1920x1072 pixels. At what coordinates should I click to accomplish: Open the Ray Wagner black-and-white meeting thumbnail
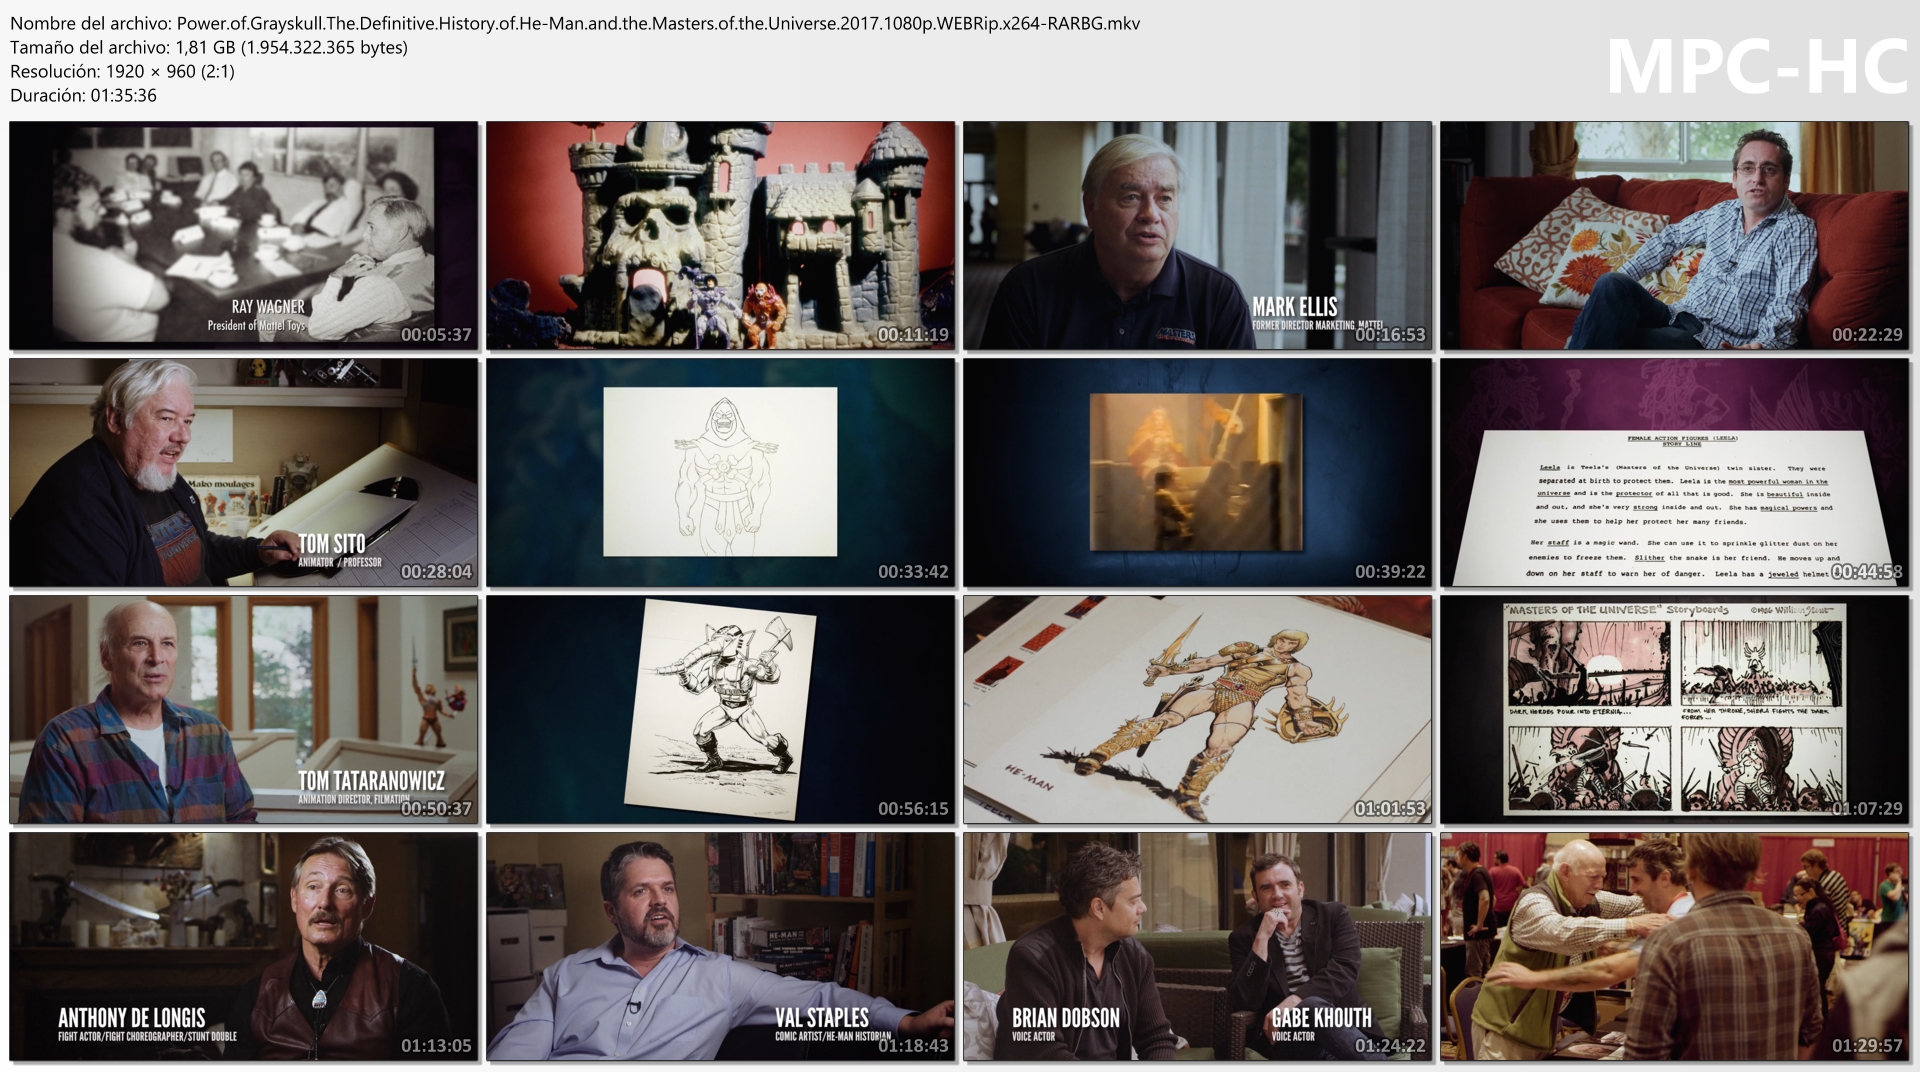tap(244, 236)
